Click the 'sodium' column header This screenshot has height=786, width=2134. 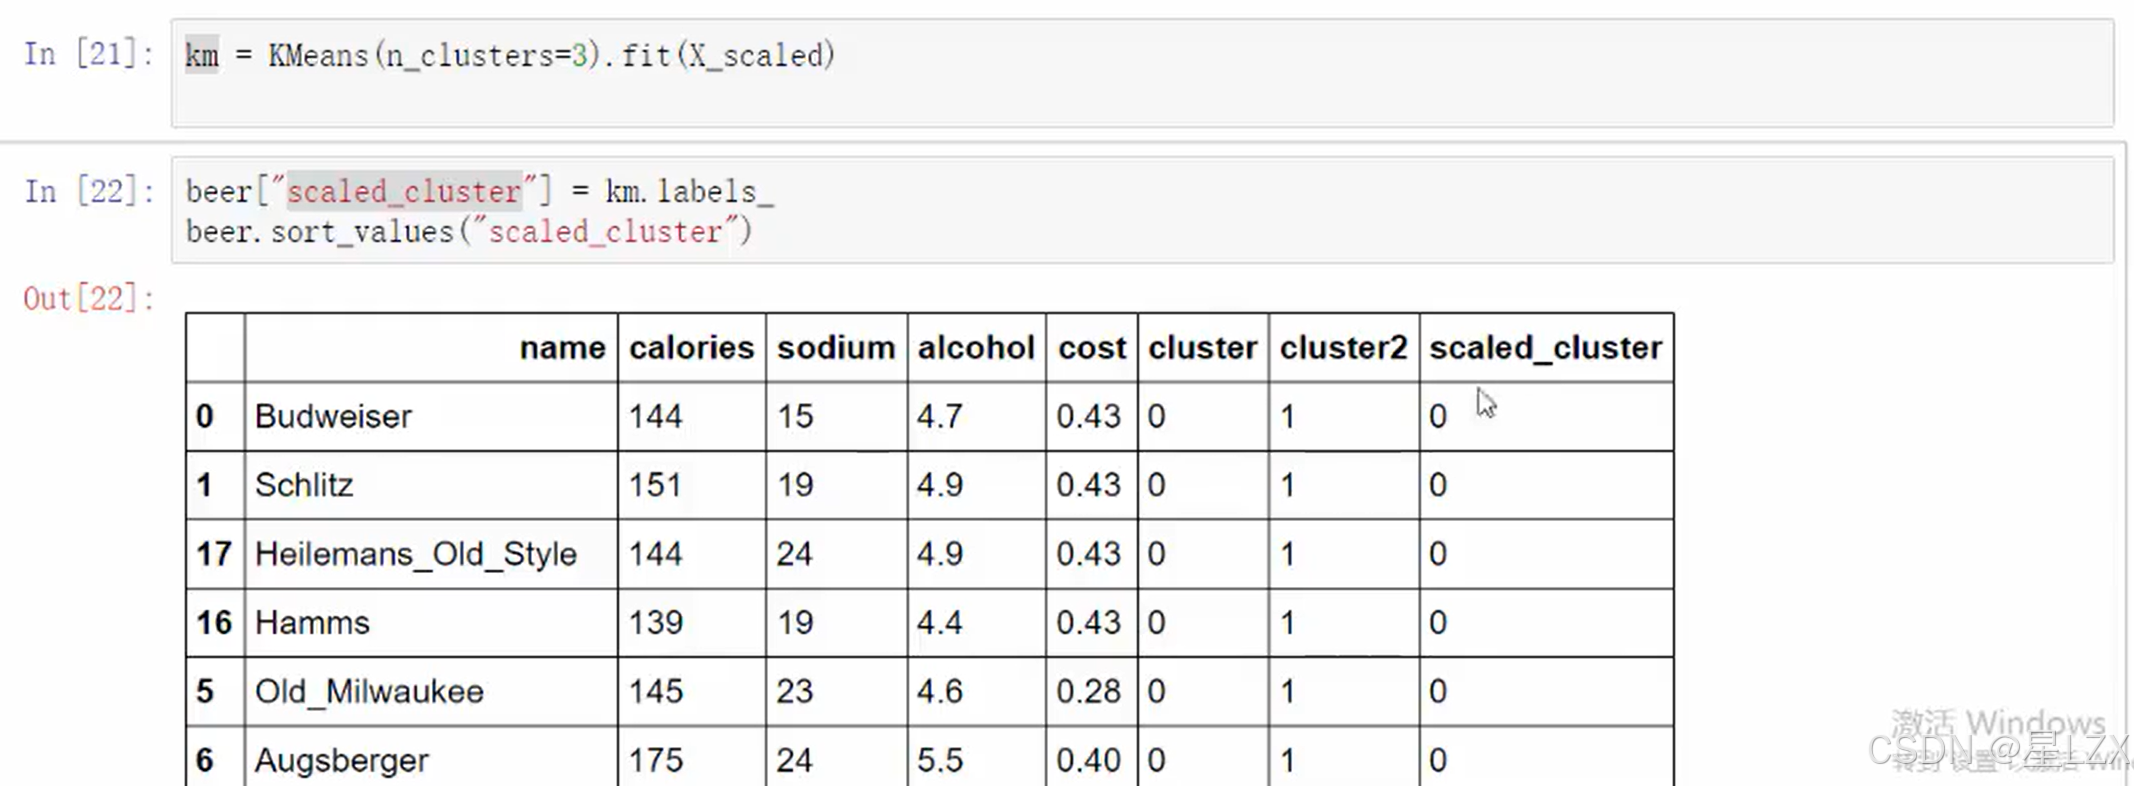point(836,348)
